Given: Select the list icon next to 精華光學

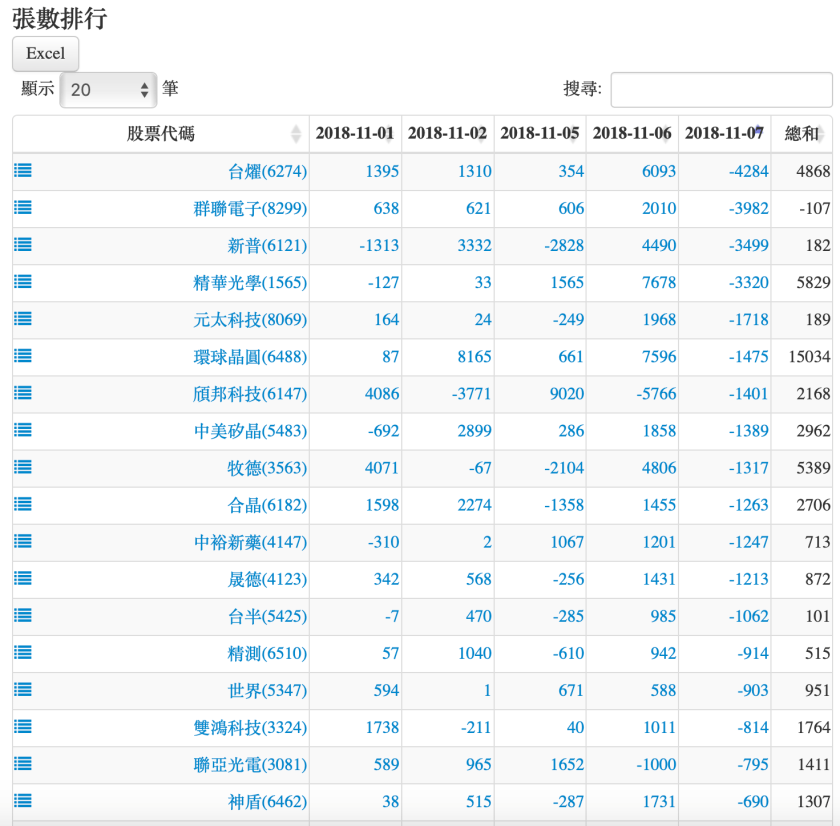Looking at the screenshot, I should pyautogui.click(x=21, y=281).
